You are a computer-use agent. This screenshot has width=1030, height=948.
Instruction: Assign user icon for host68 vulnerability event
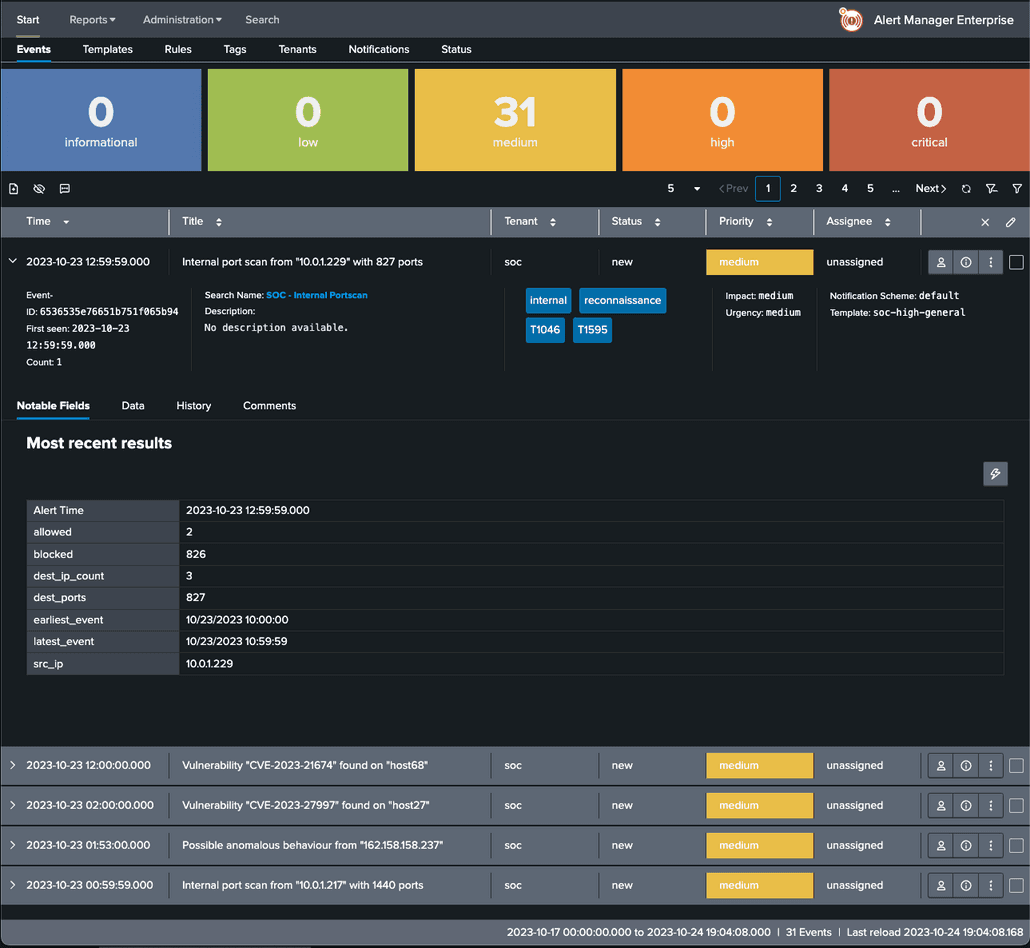[941, 766]
